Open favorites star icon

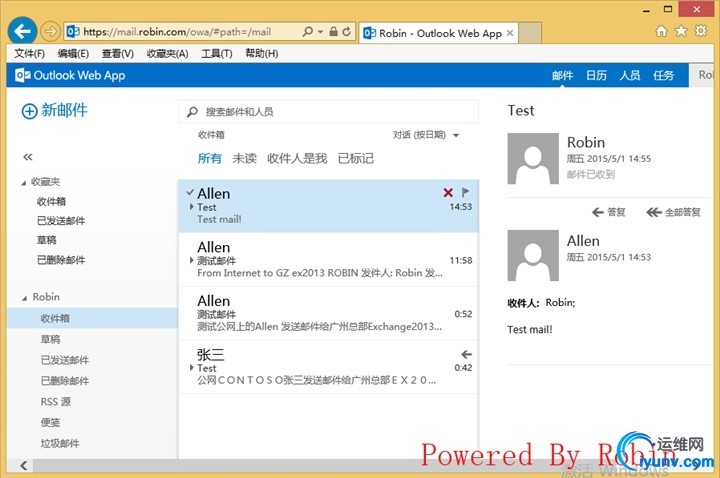click(681, 31)
